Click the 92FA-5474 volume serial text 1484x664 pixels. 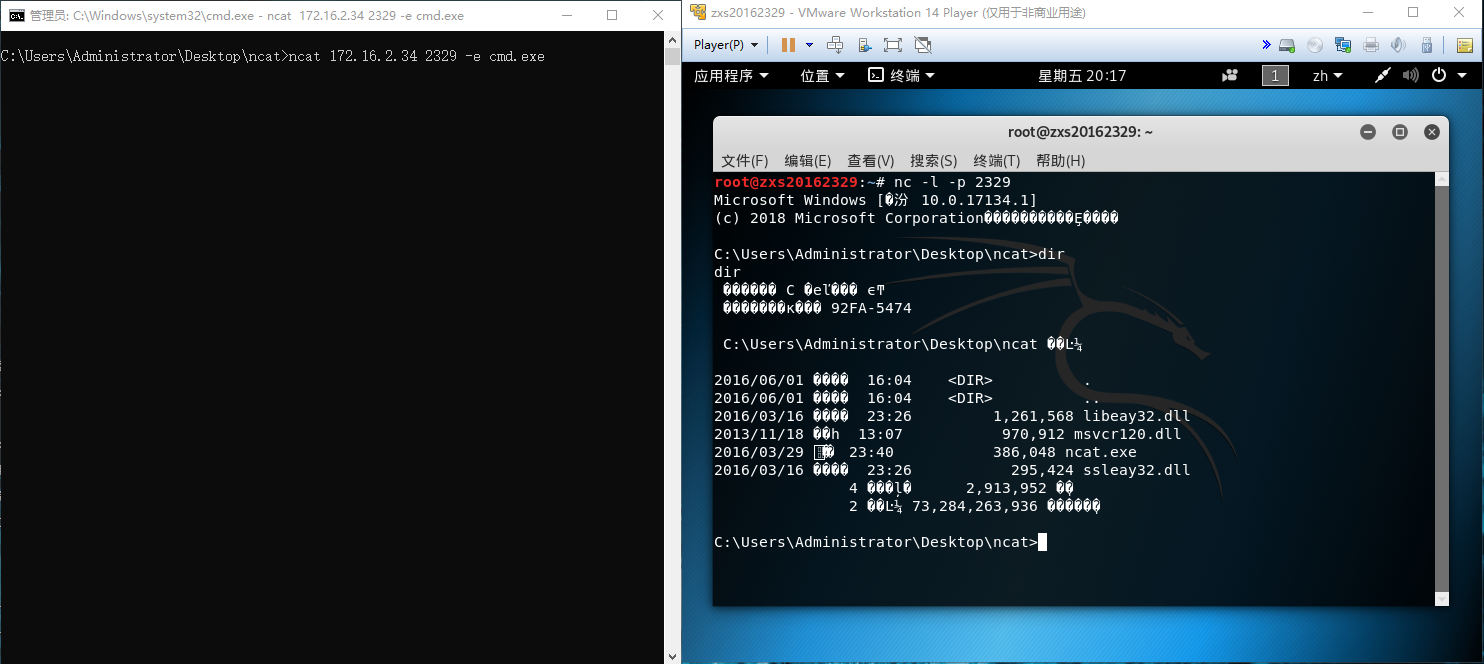tap(871, 308)
